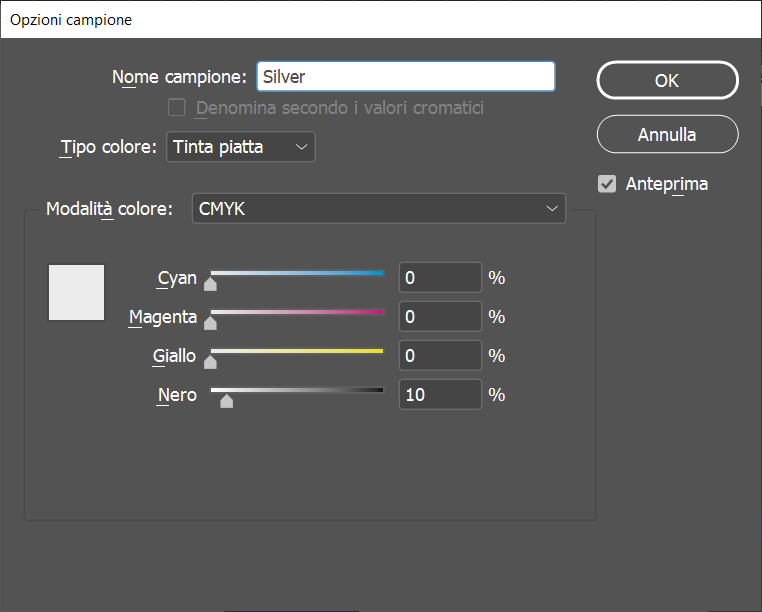Click the Nome campione label

tap(179, 77)
